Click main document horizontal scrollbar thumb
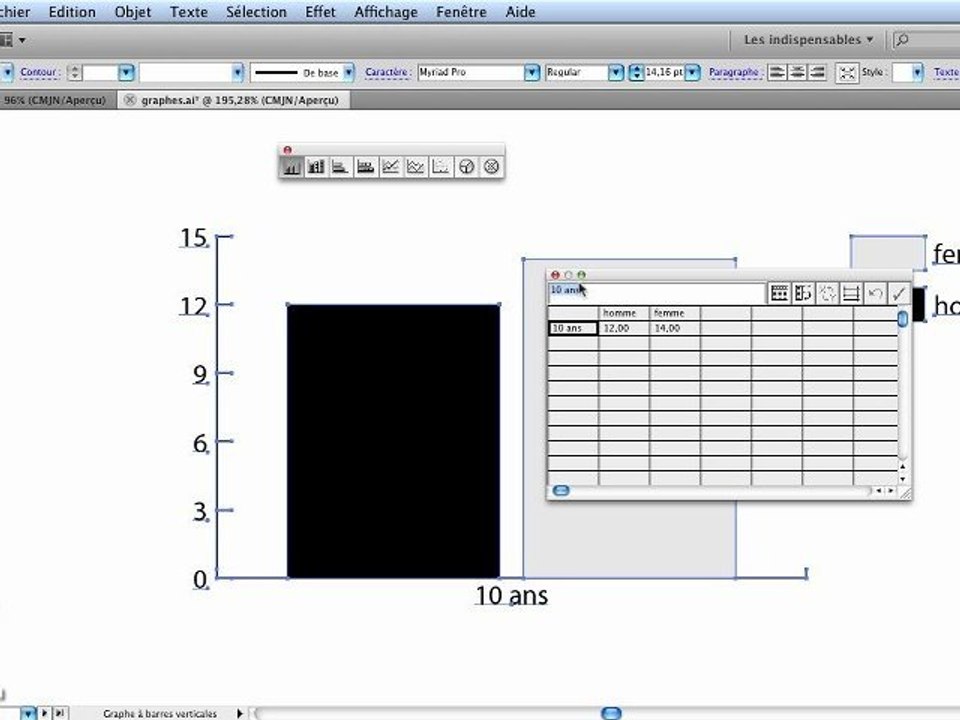The width and height of the screenshot is (960, 720). tap(611, 713)
